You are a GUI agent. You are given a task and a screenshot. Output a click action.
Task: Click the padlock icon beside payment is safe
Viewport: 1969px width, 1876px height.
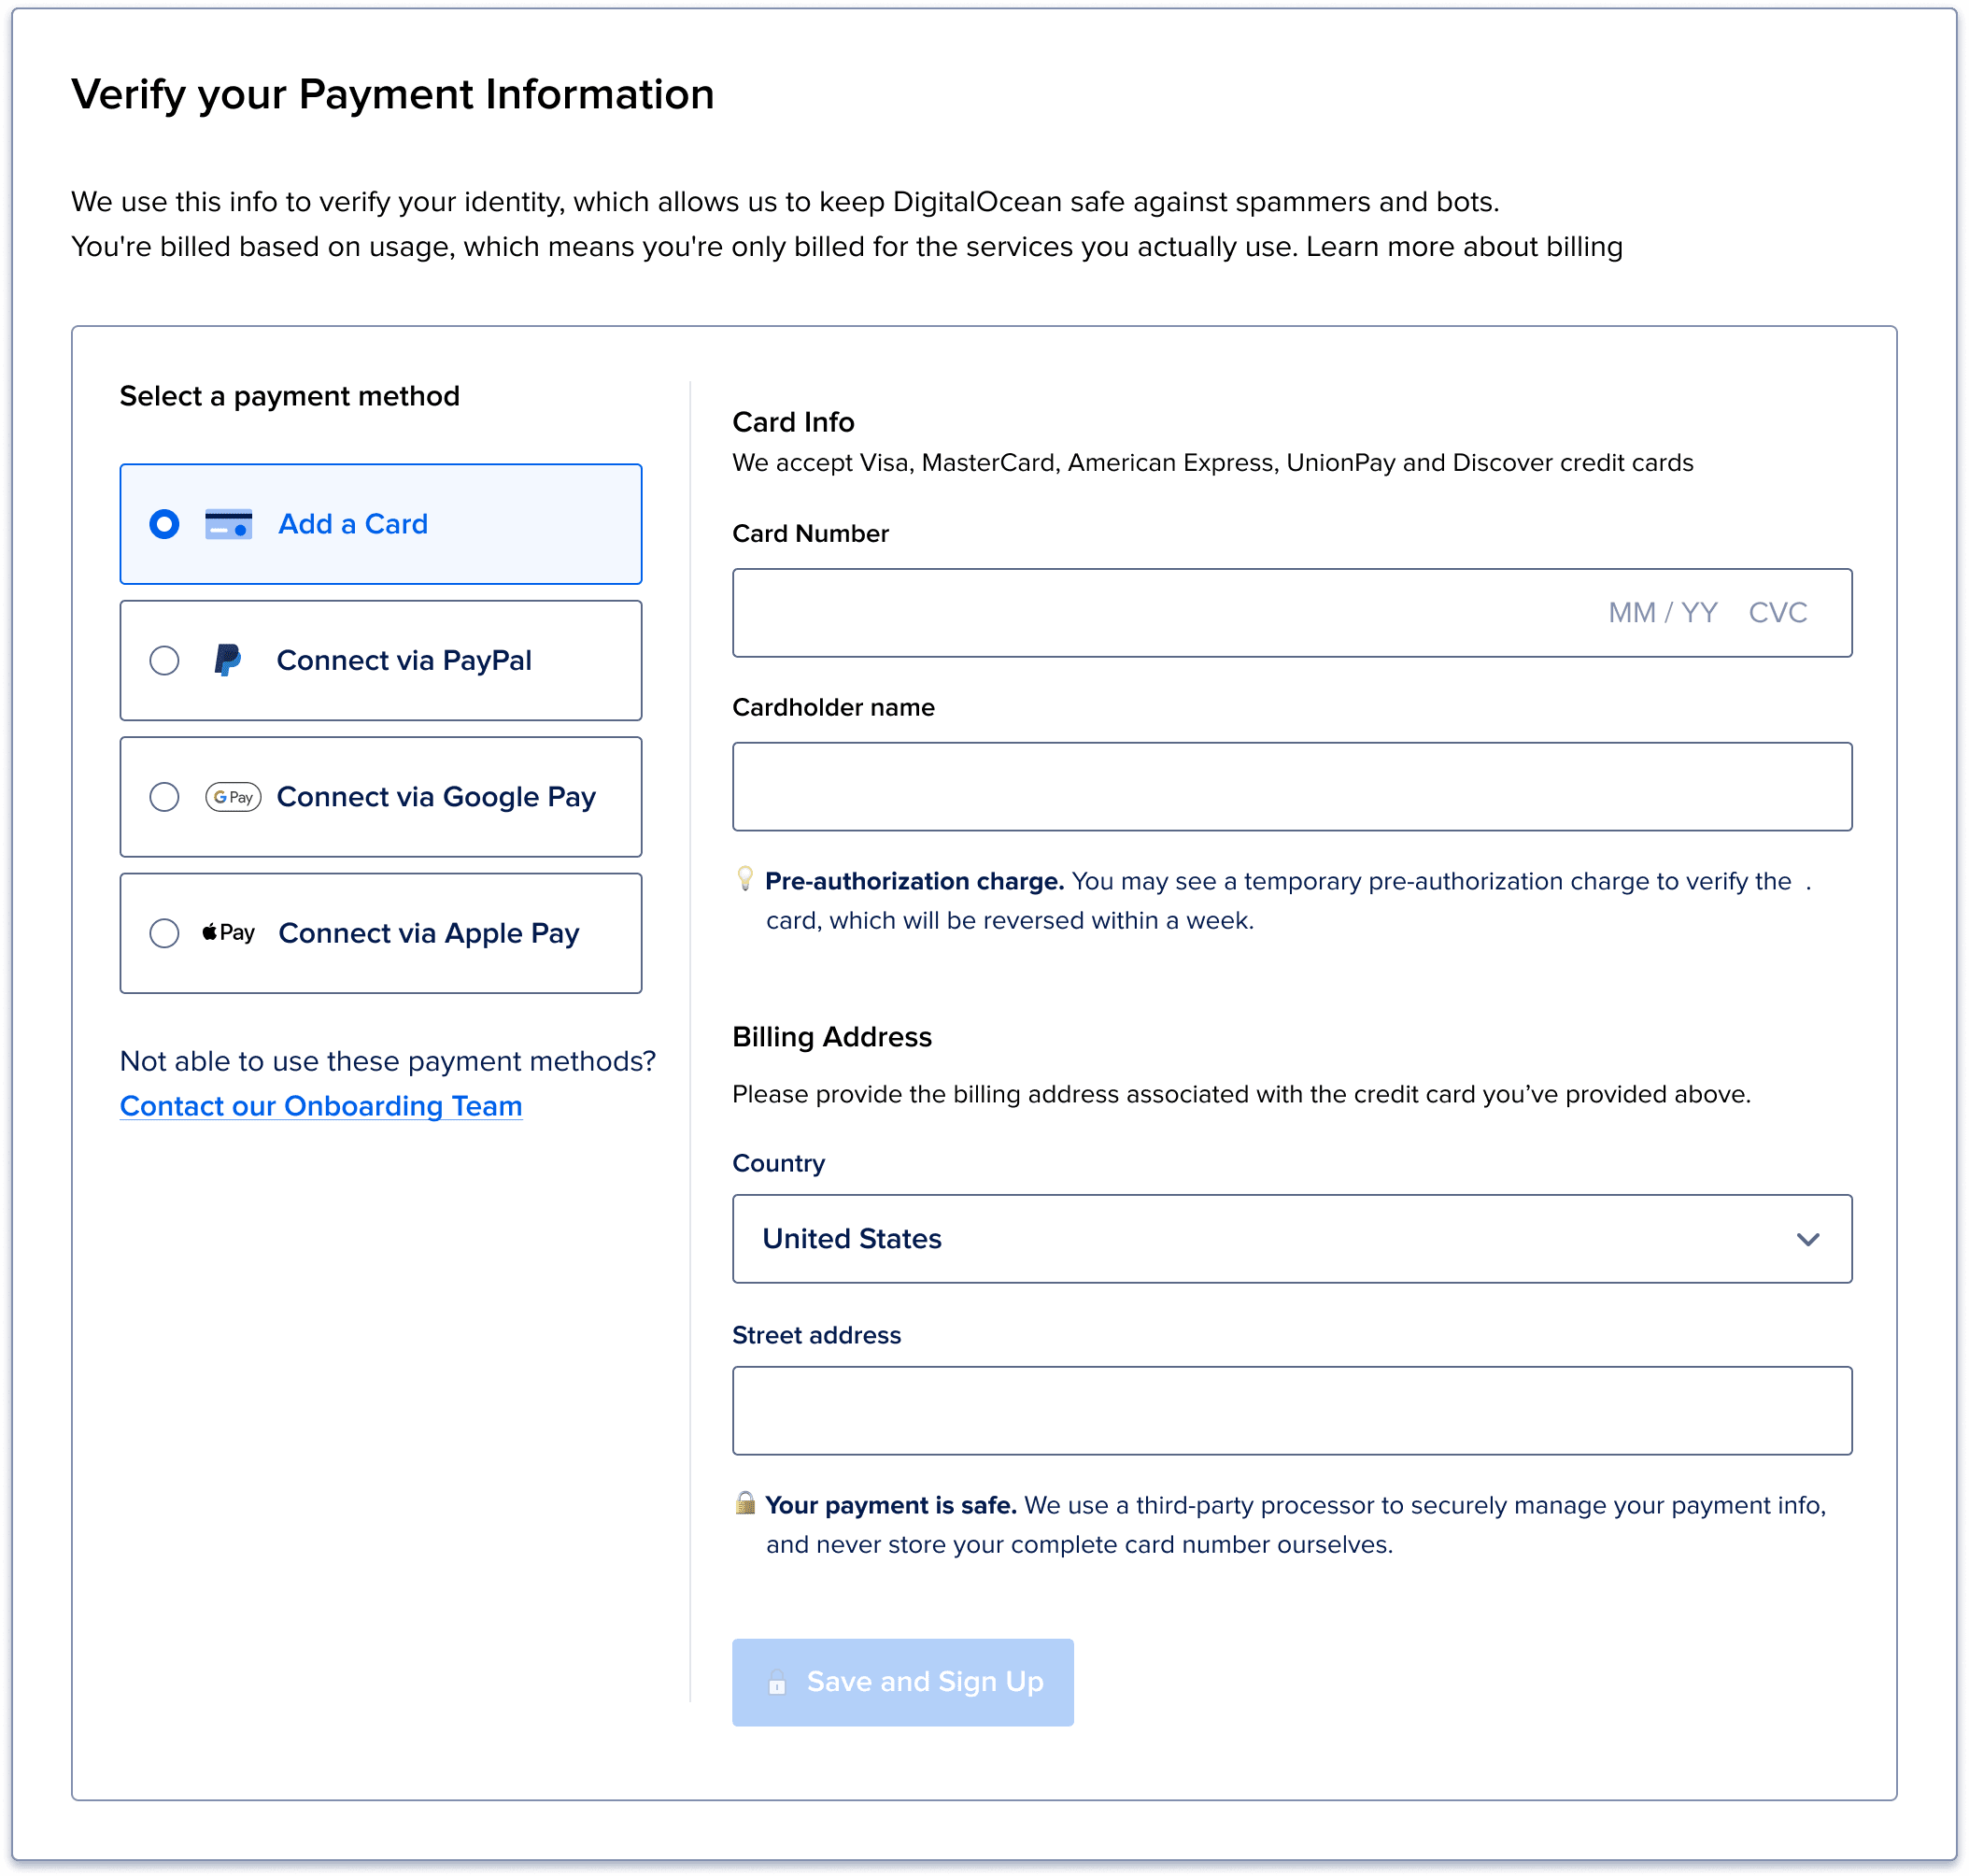[x=745, y=1502]
